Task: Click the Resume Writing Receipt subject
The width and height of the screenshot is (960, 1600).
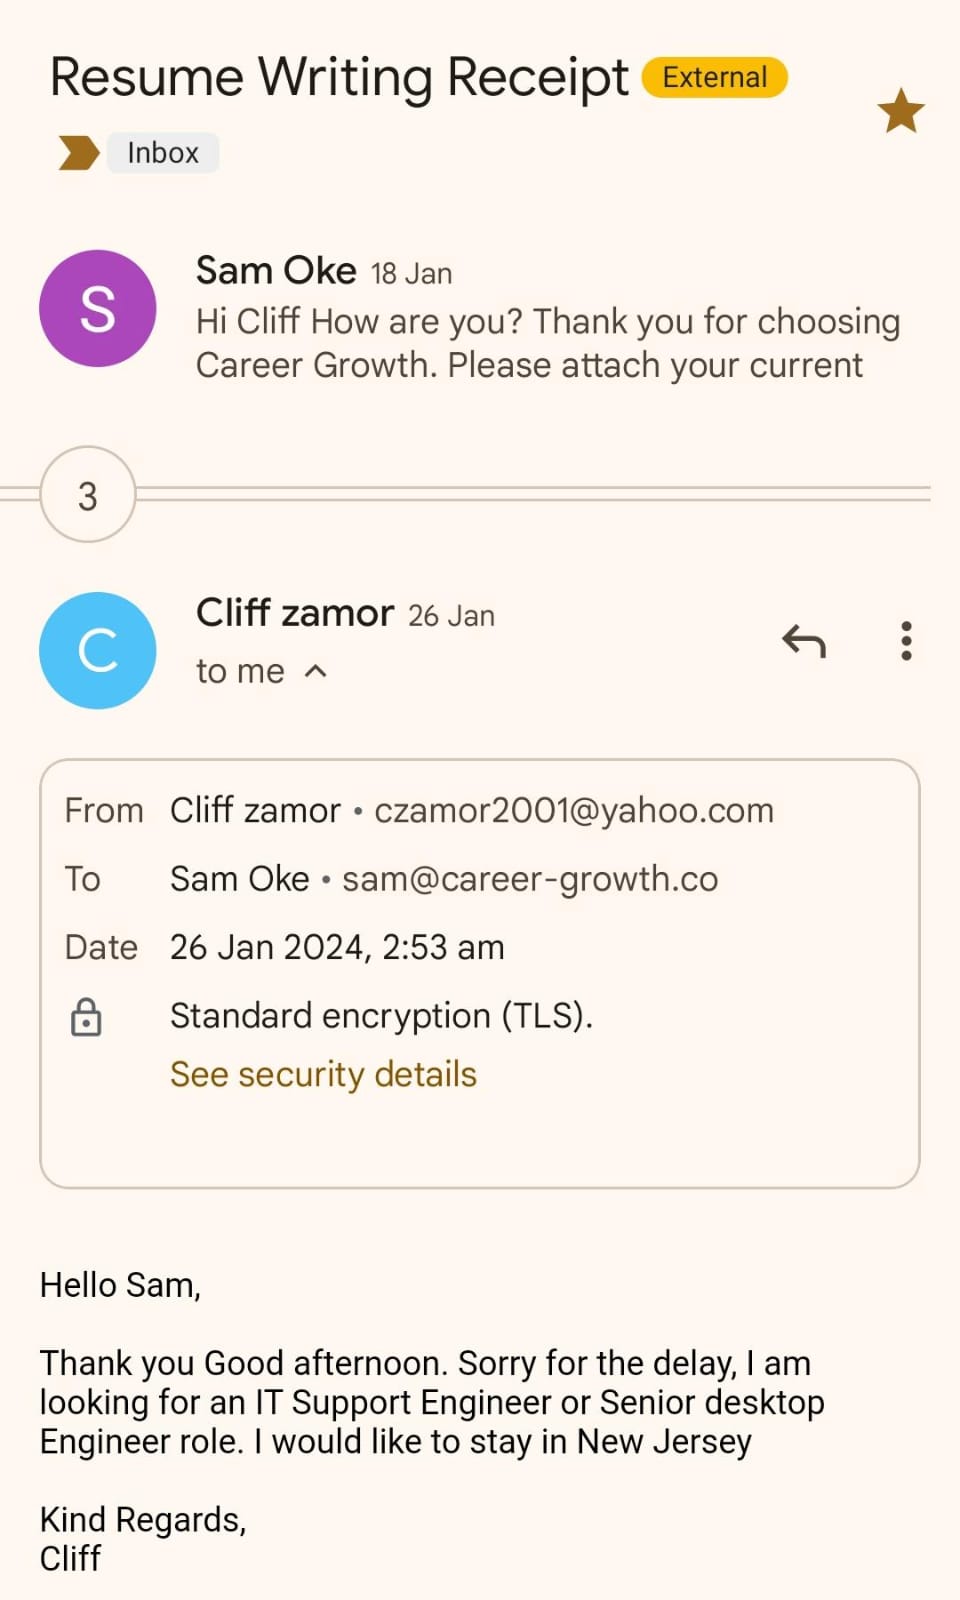Action: (x=339, y=78)
